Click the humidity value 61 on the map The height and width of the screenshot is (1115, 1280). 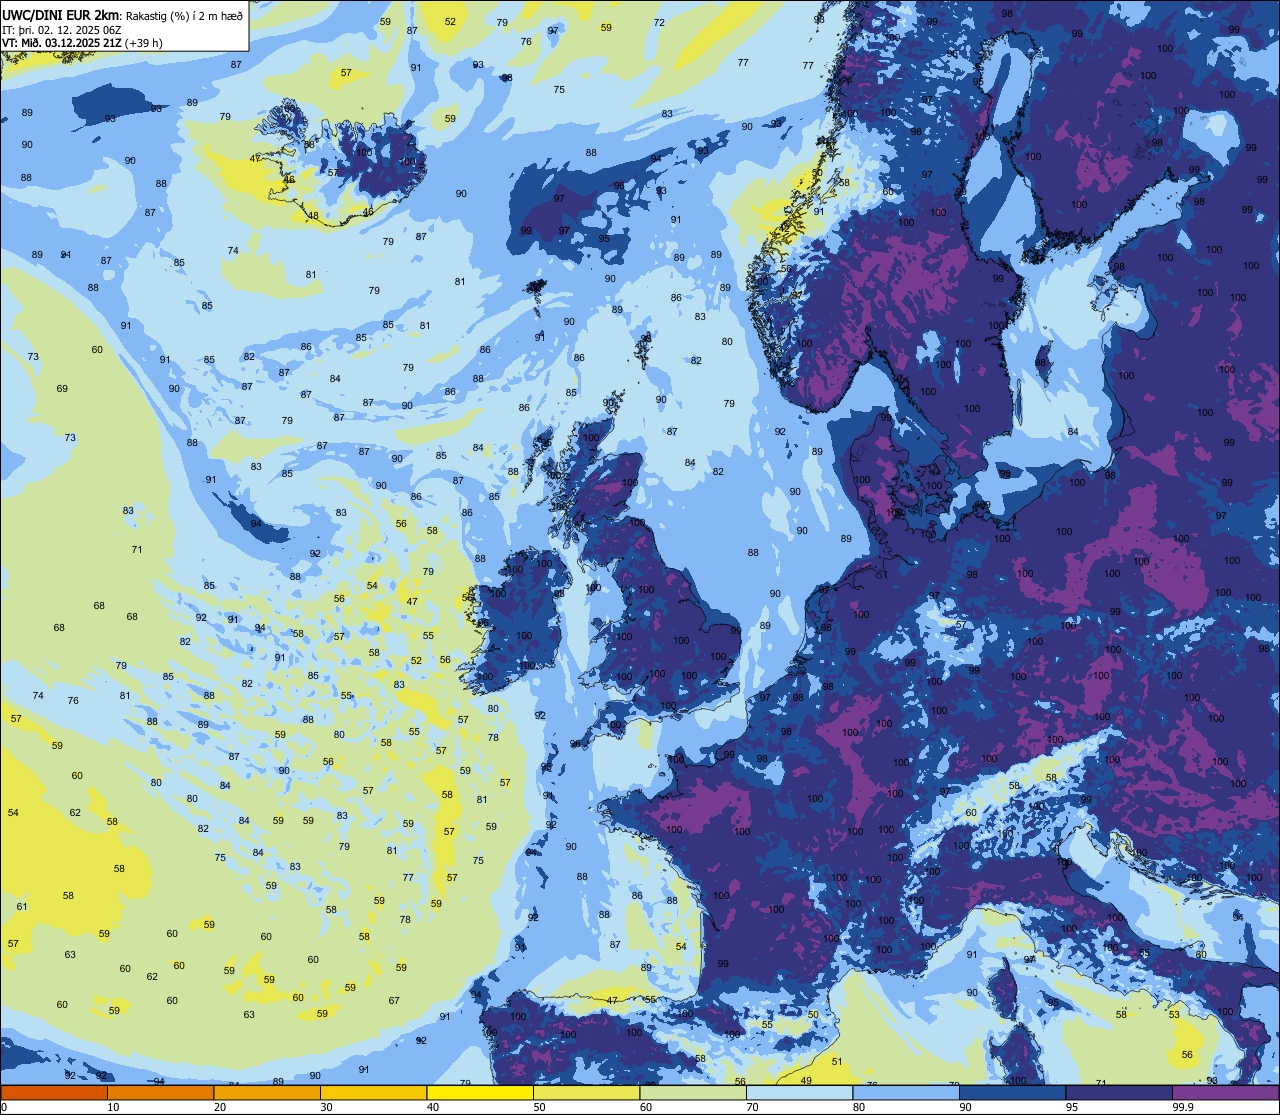coord(22,907)
